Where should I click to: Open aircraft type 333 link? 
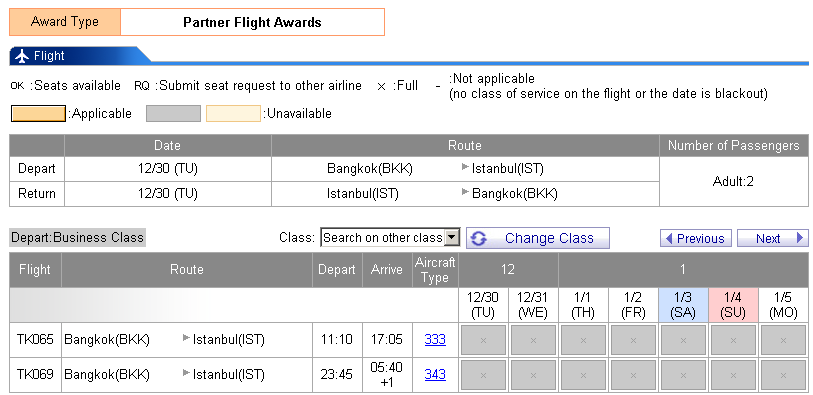point(435,340)
